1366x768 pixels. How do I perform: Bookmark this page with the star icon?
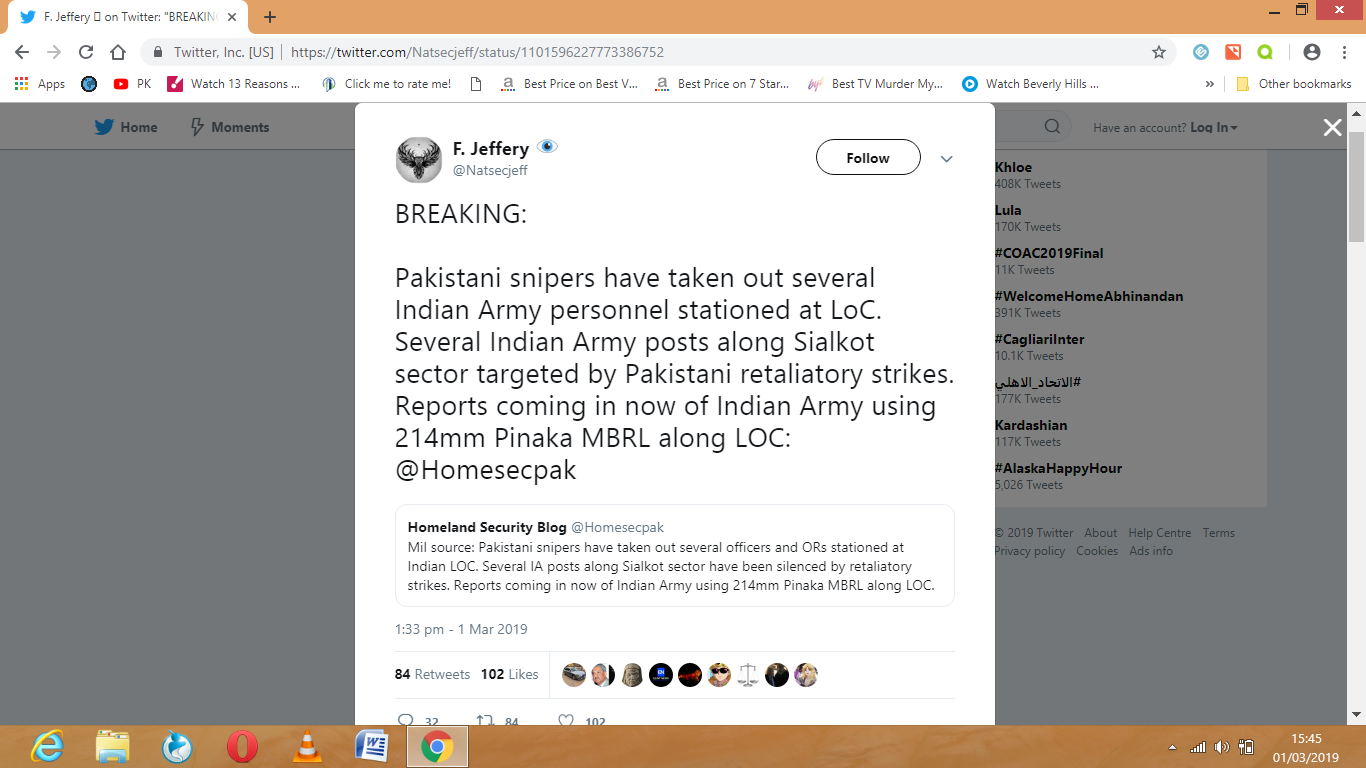coord(1159,52)
